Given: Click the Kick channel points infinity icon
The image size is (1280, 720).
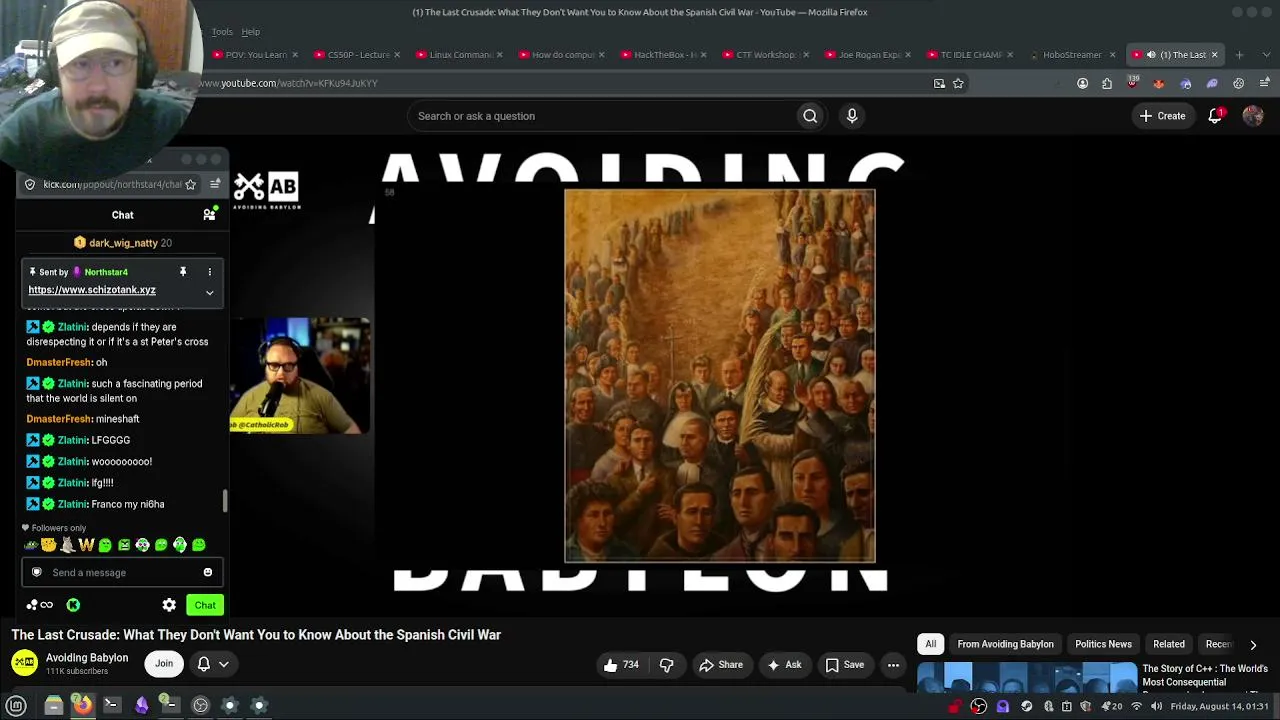Looking at the screenshot, I should (x=40, y=605).
